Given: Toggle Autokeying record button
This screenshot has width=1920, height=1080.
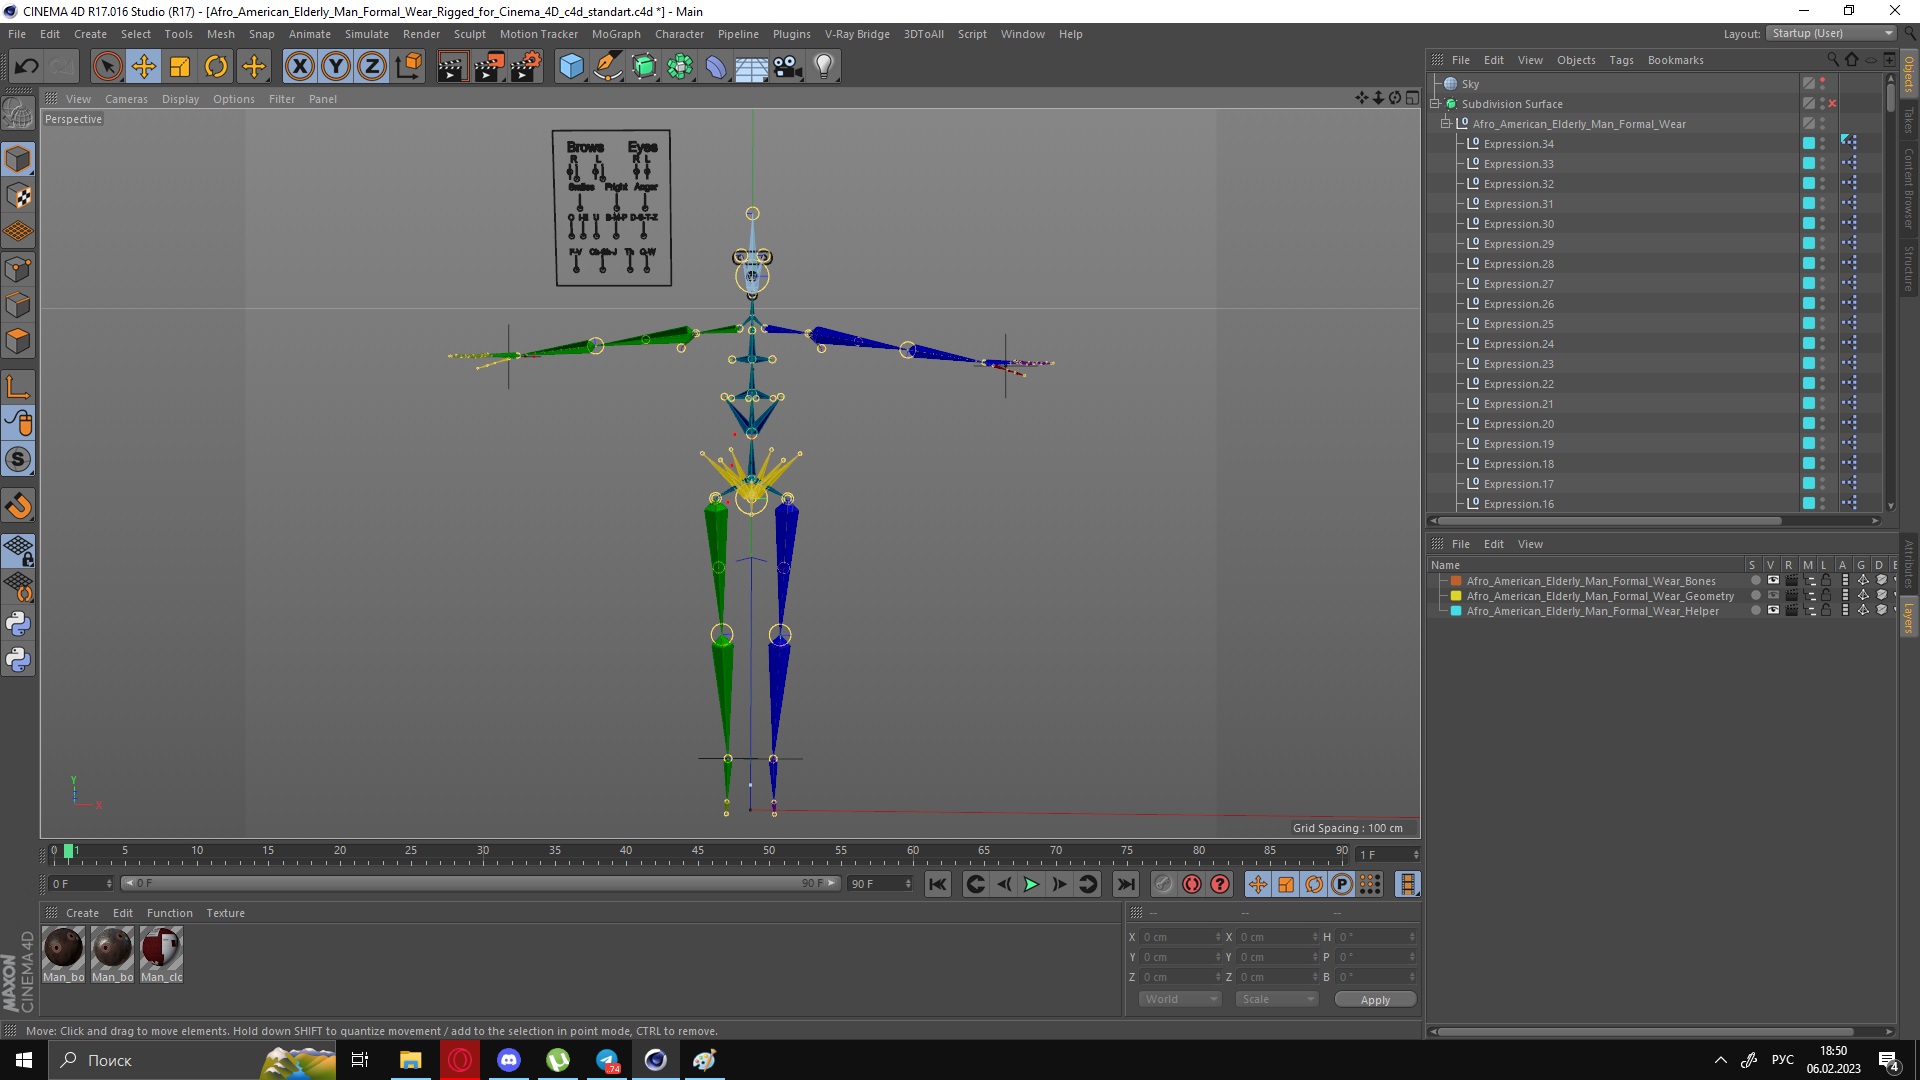Looking at the screenshot, I should (x=1191, y=884).
